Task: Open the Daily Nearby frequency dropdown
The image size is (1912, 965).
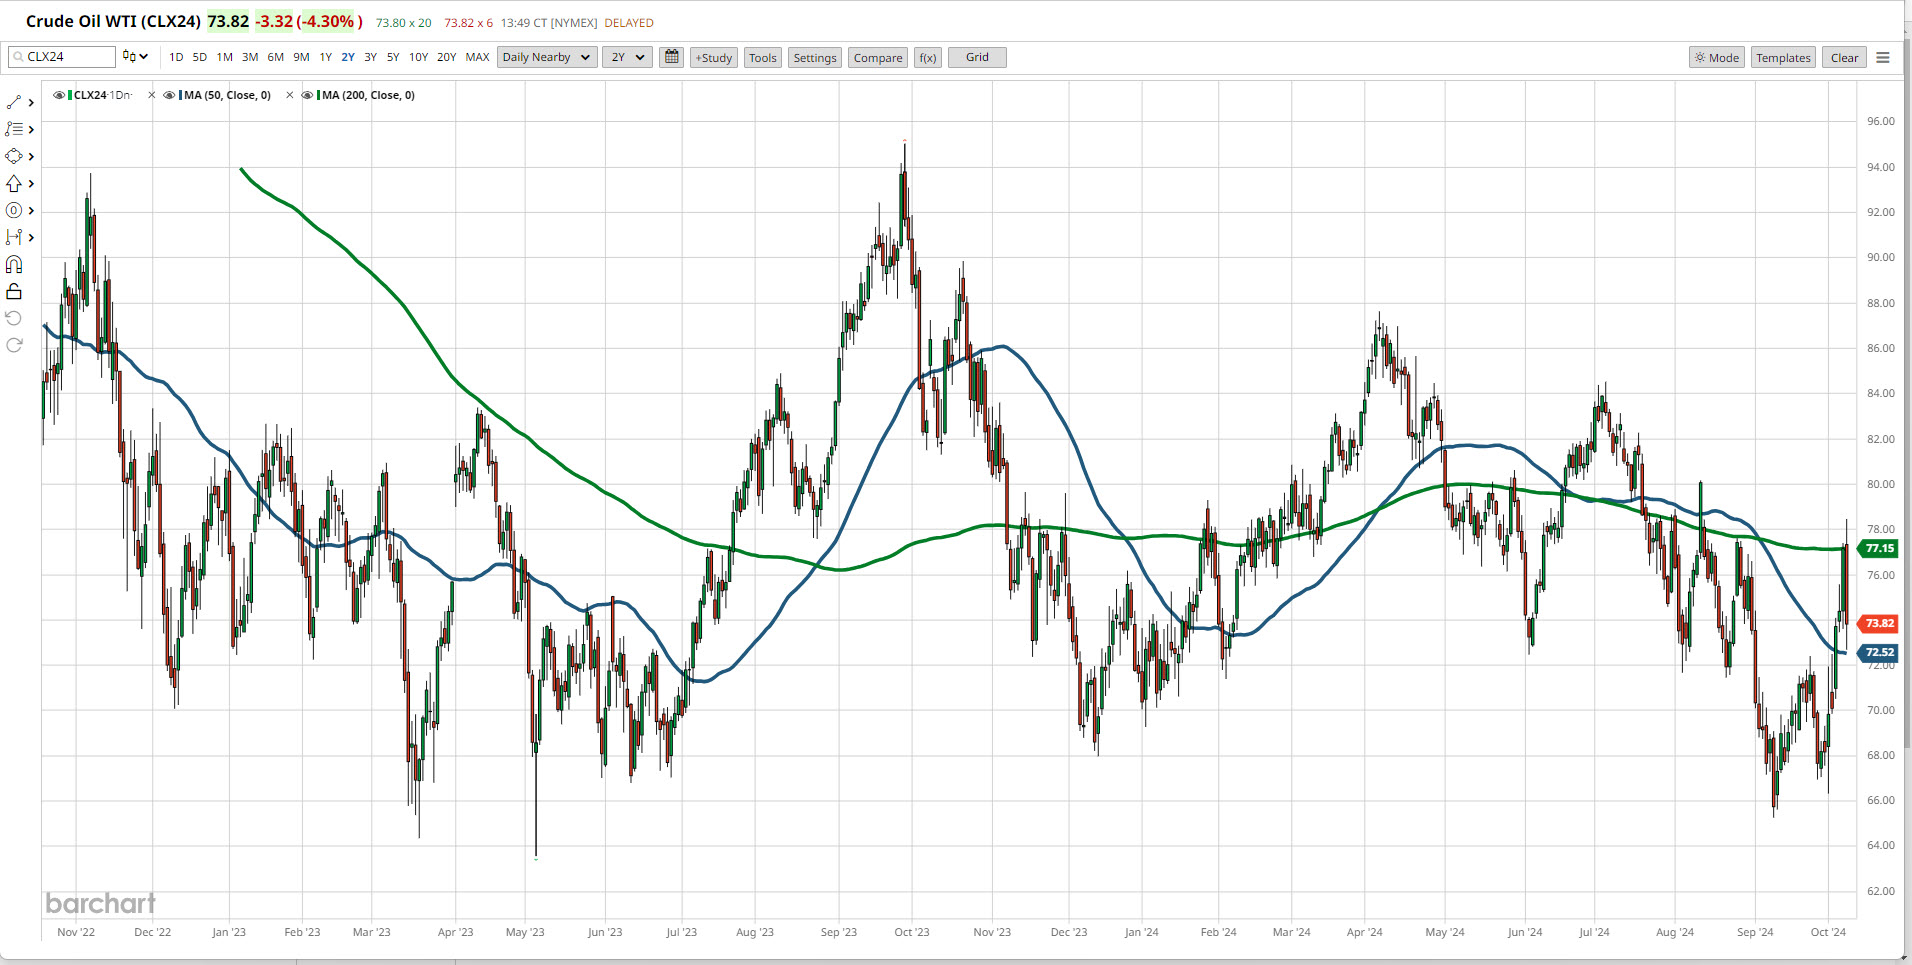Action: tap(547, 57)
